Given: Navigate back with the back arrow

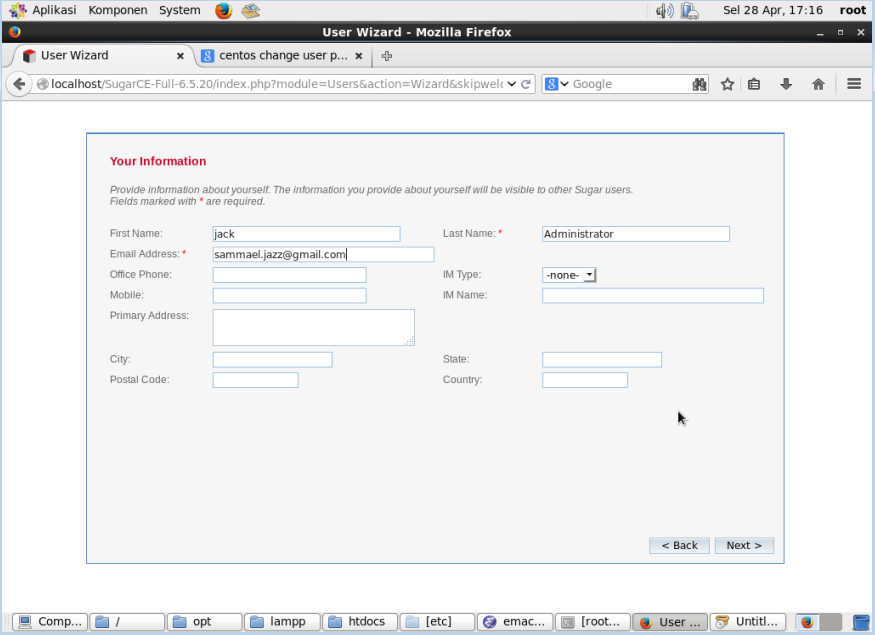Looking at the screenshot, I should tap(19, 84).
